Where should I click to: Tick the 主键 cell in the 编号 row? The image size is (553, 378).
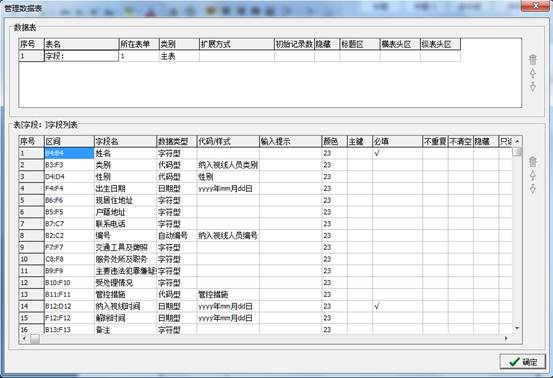[x=360, y=236]
